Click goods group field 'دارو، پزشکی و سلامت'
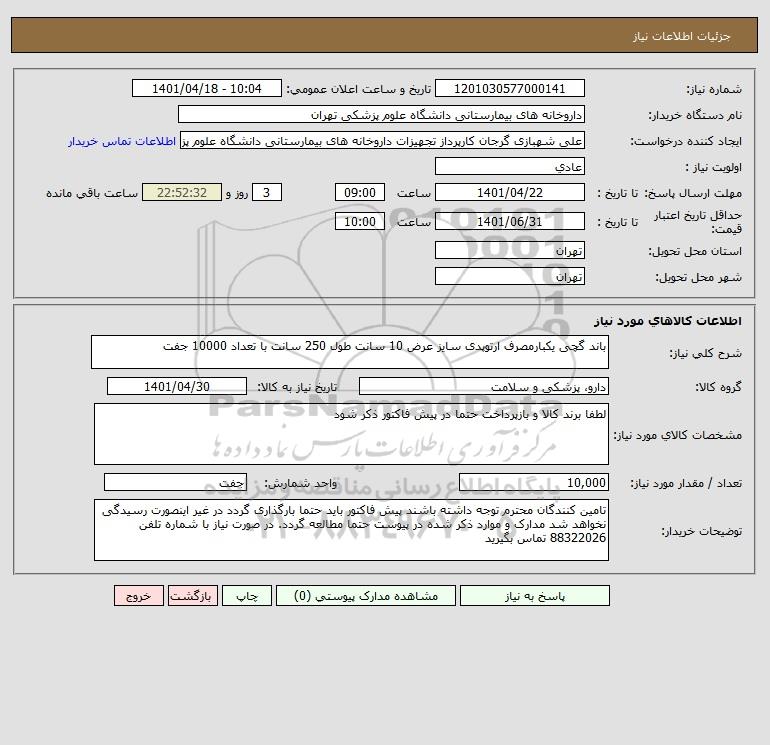Viewport: 770px width, 745px height. (484, 386)
